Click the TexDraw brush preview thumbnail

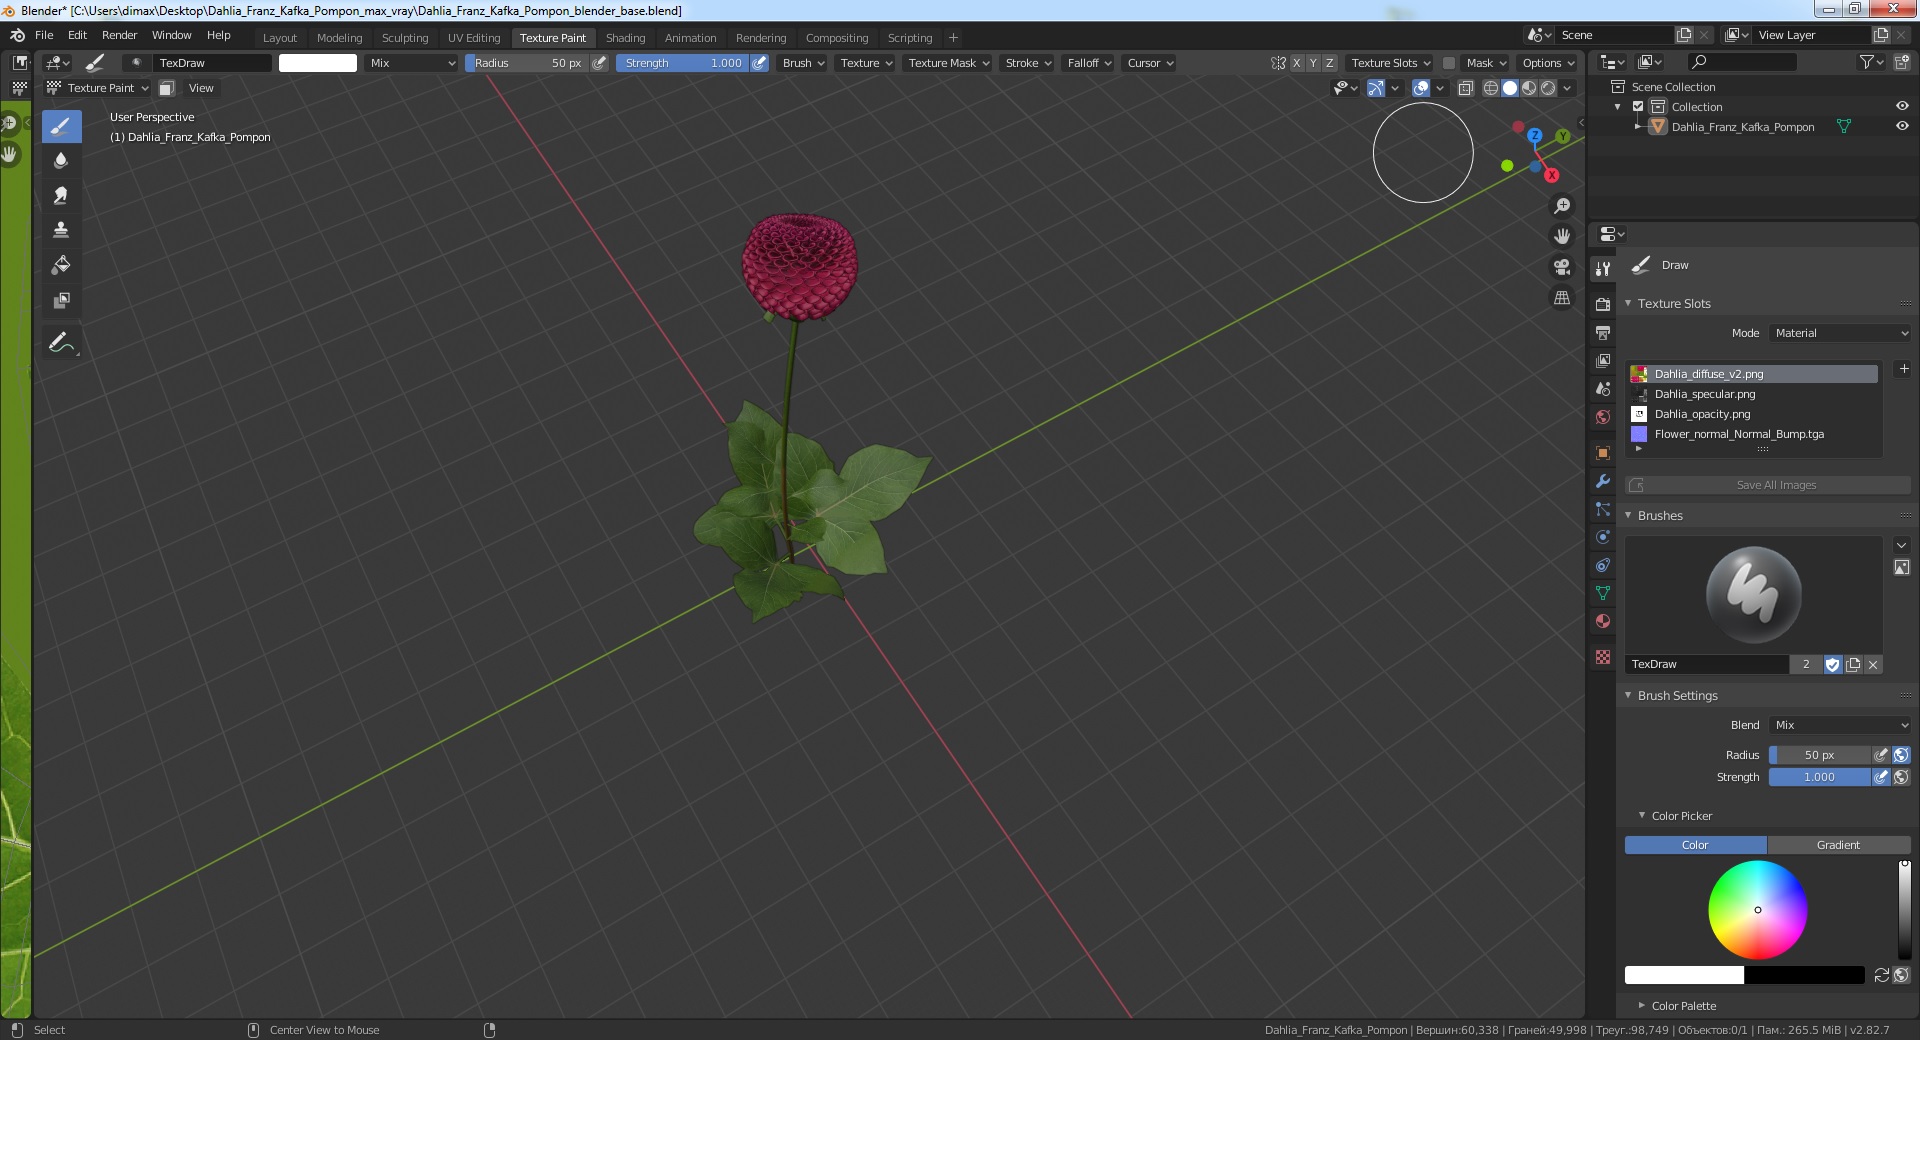coord(1753,595)
